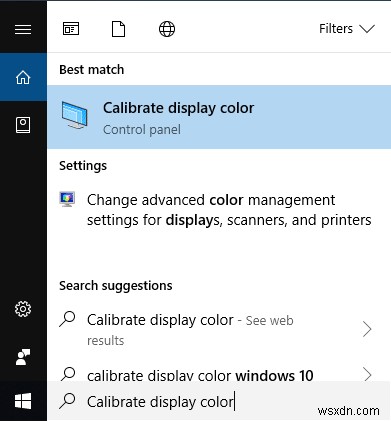Click the search box with 'Calibrate display color'
391x421 pixels.
[x=219, y=401]
